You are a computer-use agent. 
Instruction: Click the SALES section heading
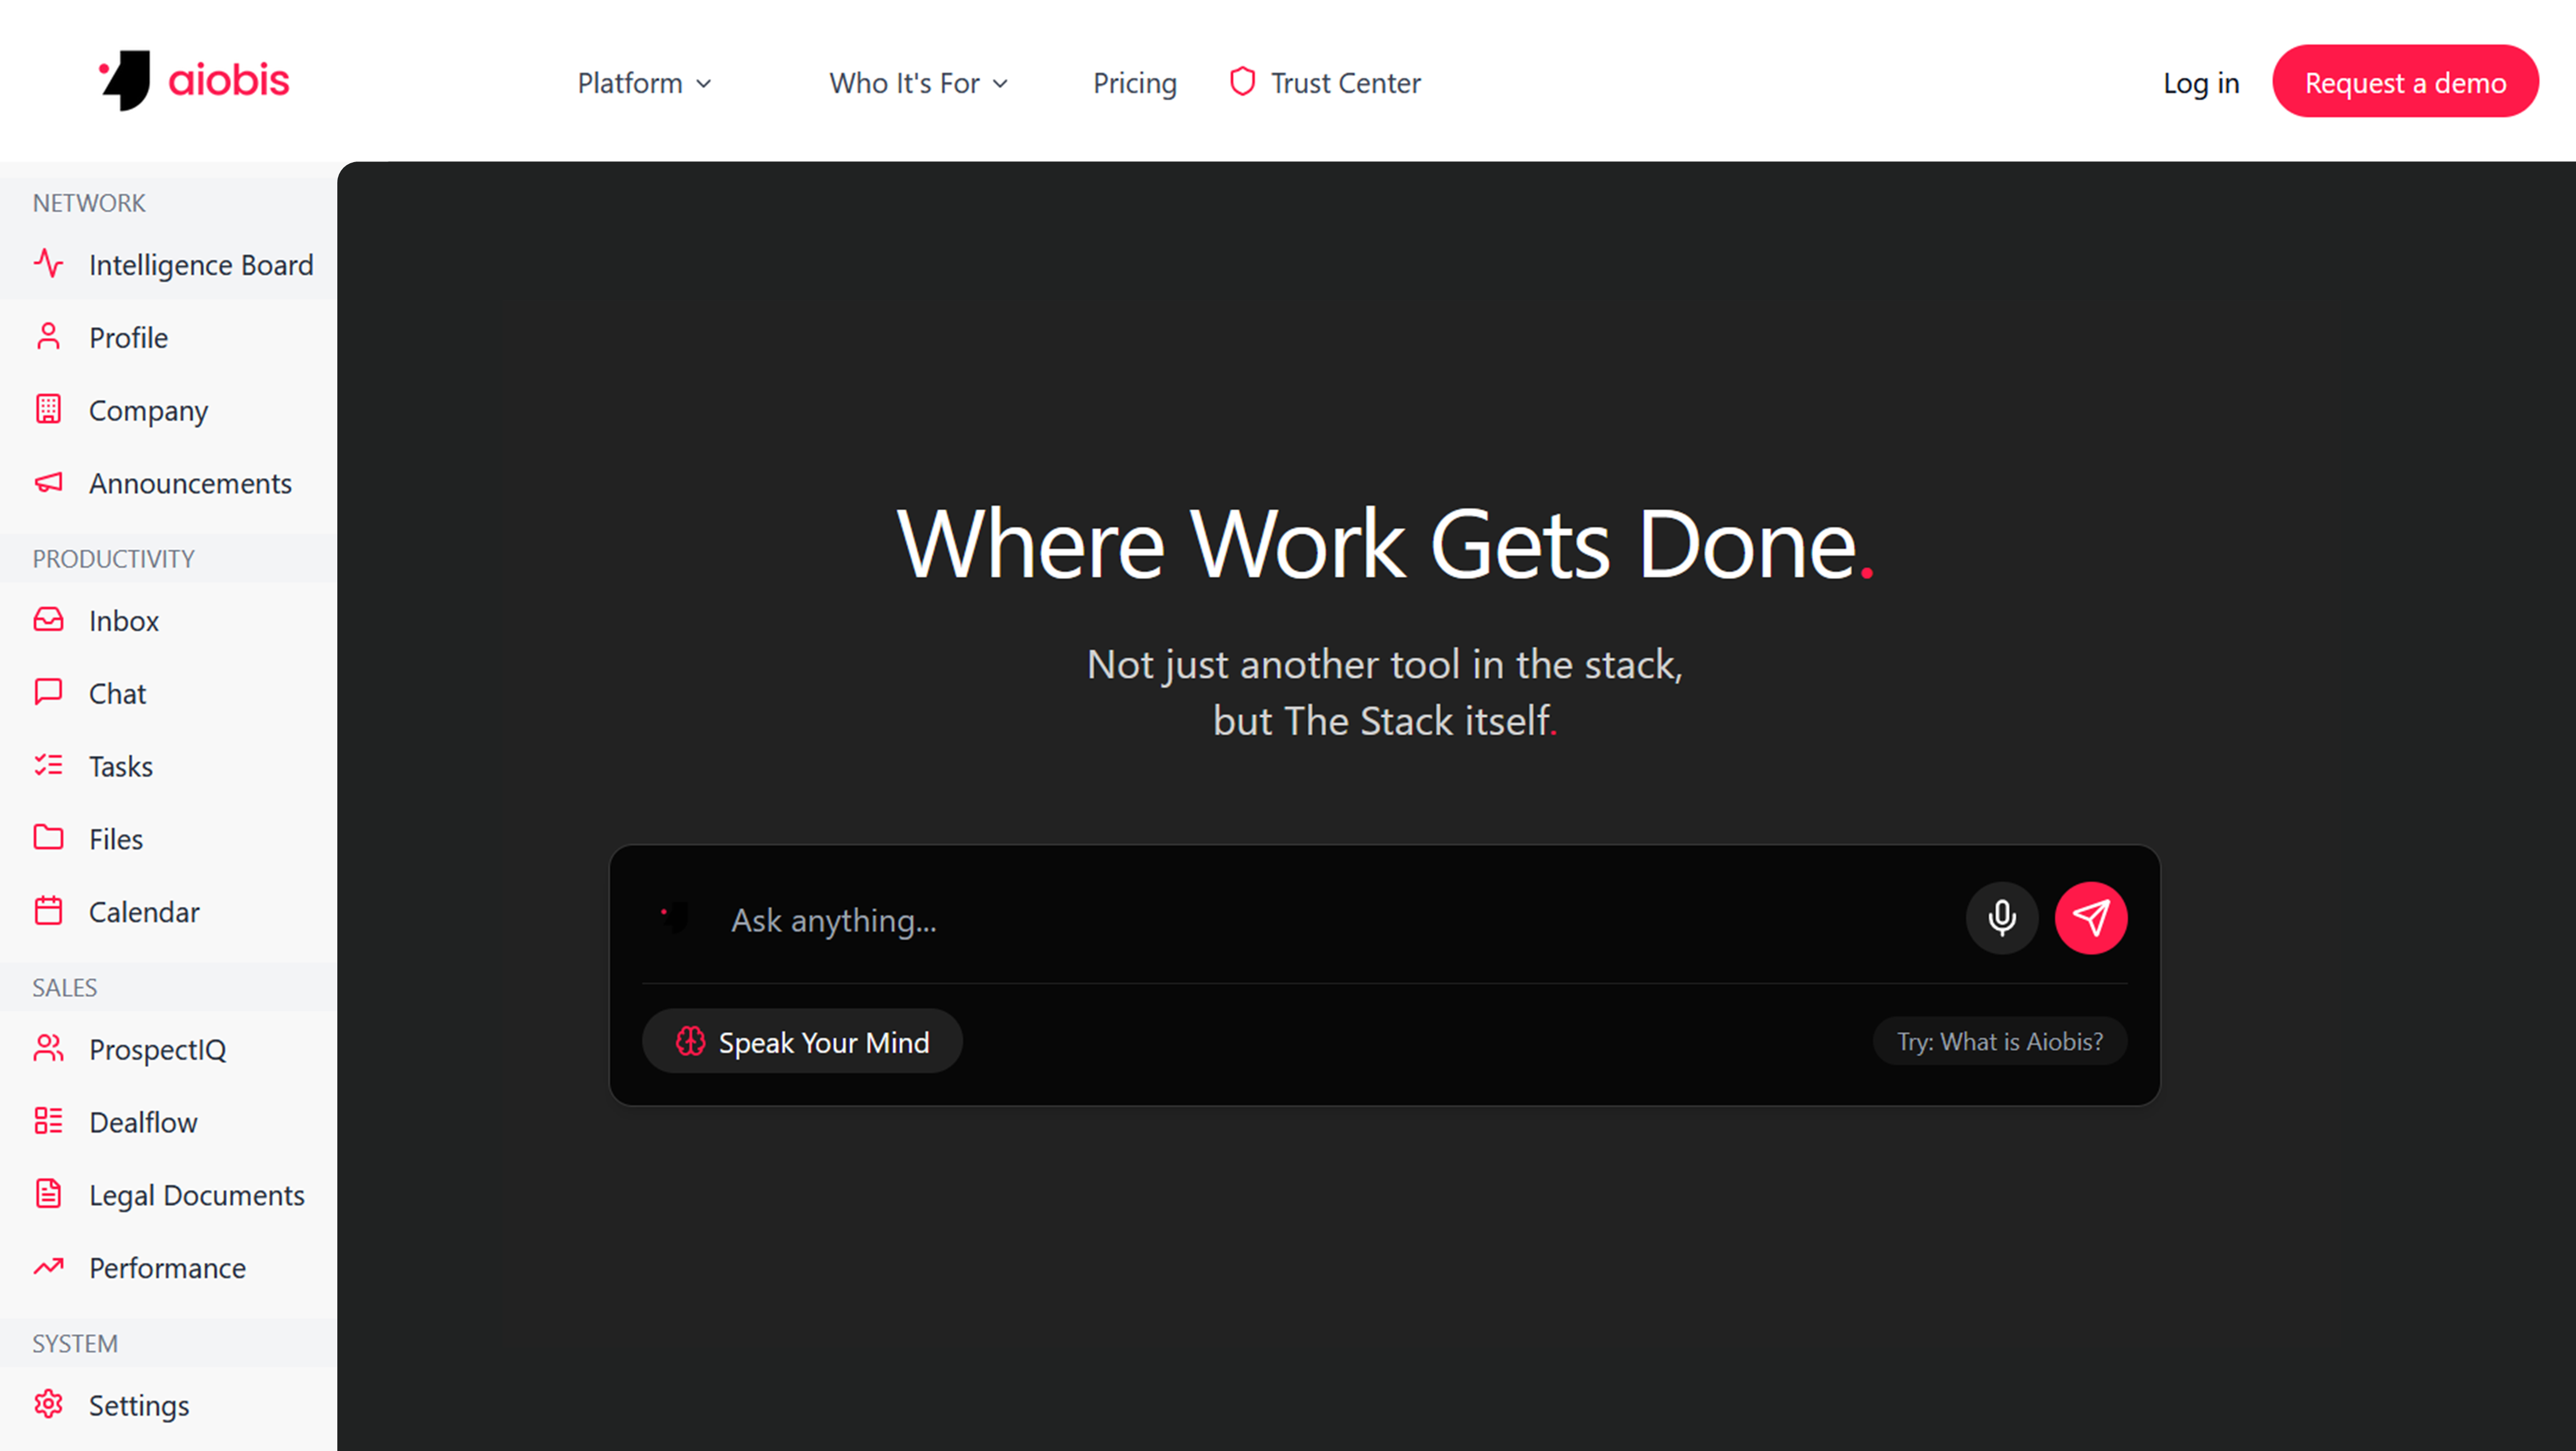[x=64, y=988]
